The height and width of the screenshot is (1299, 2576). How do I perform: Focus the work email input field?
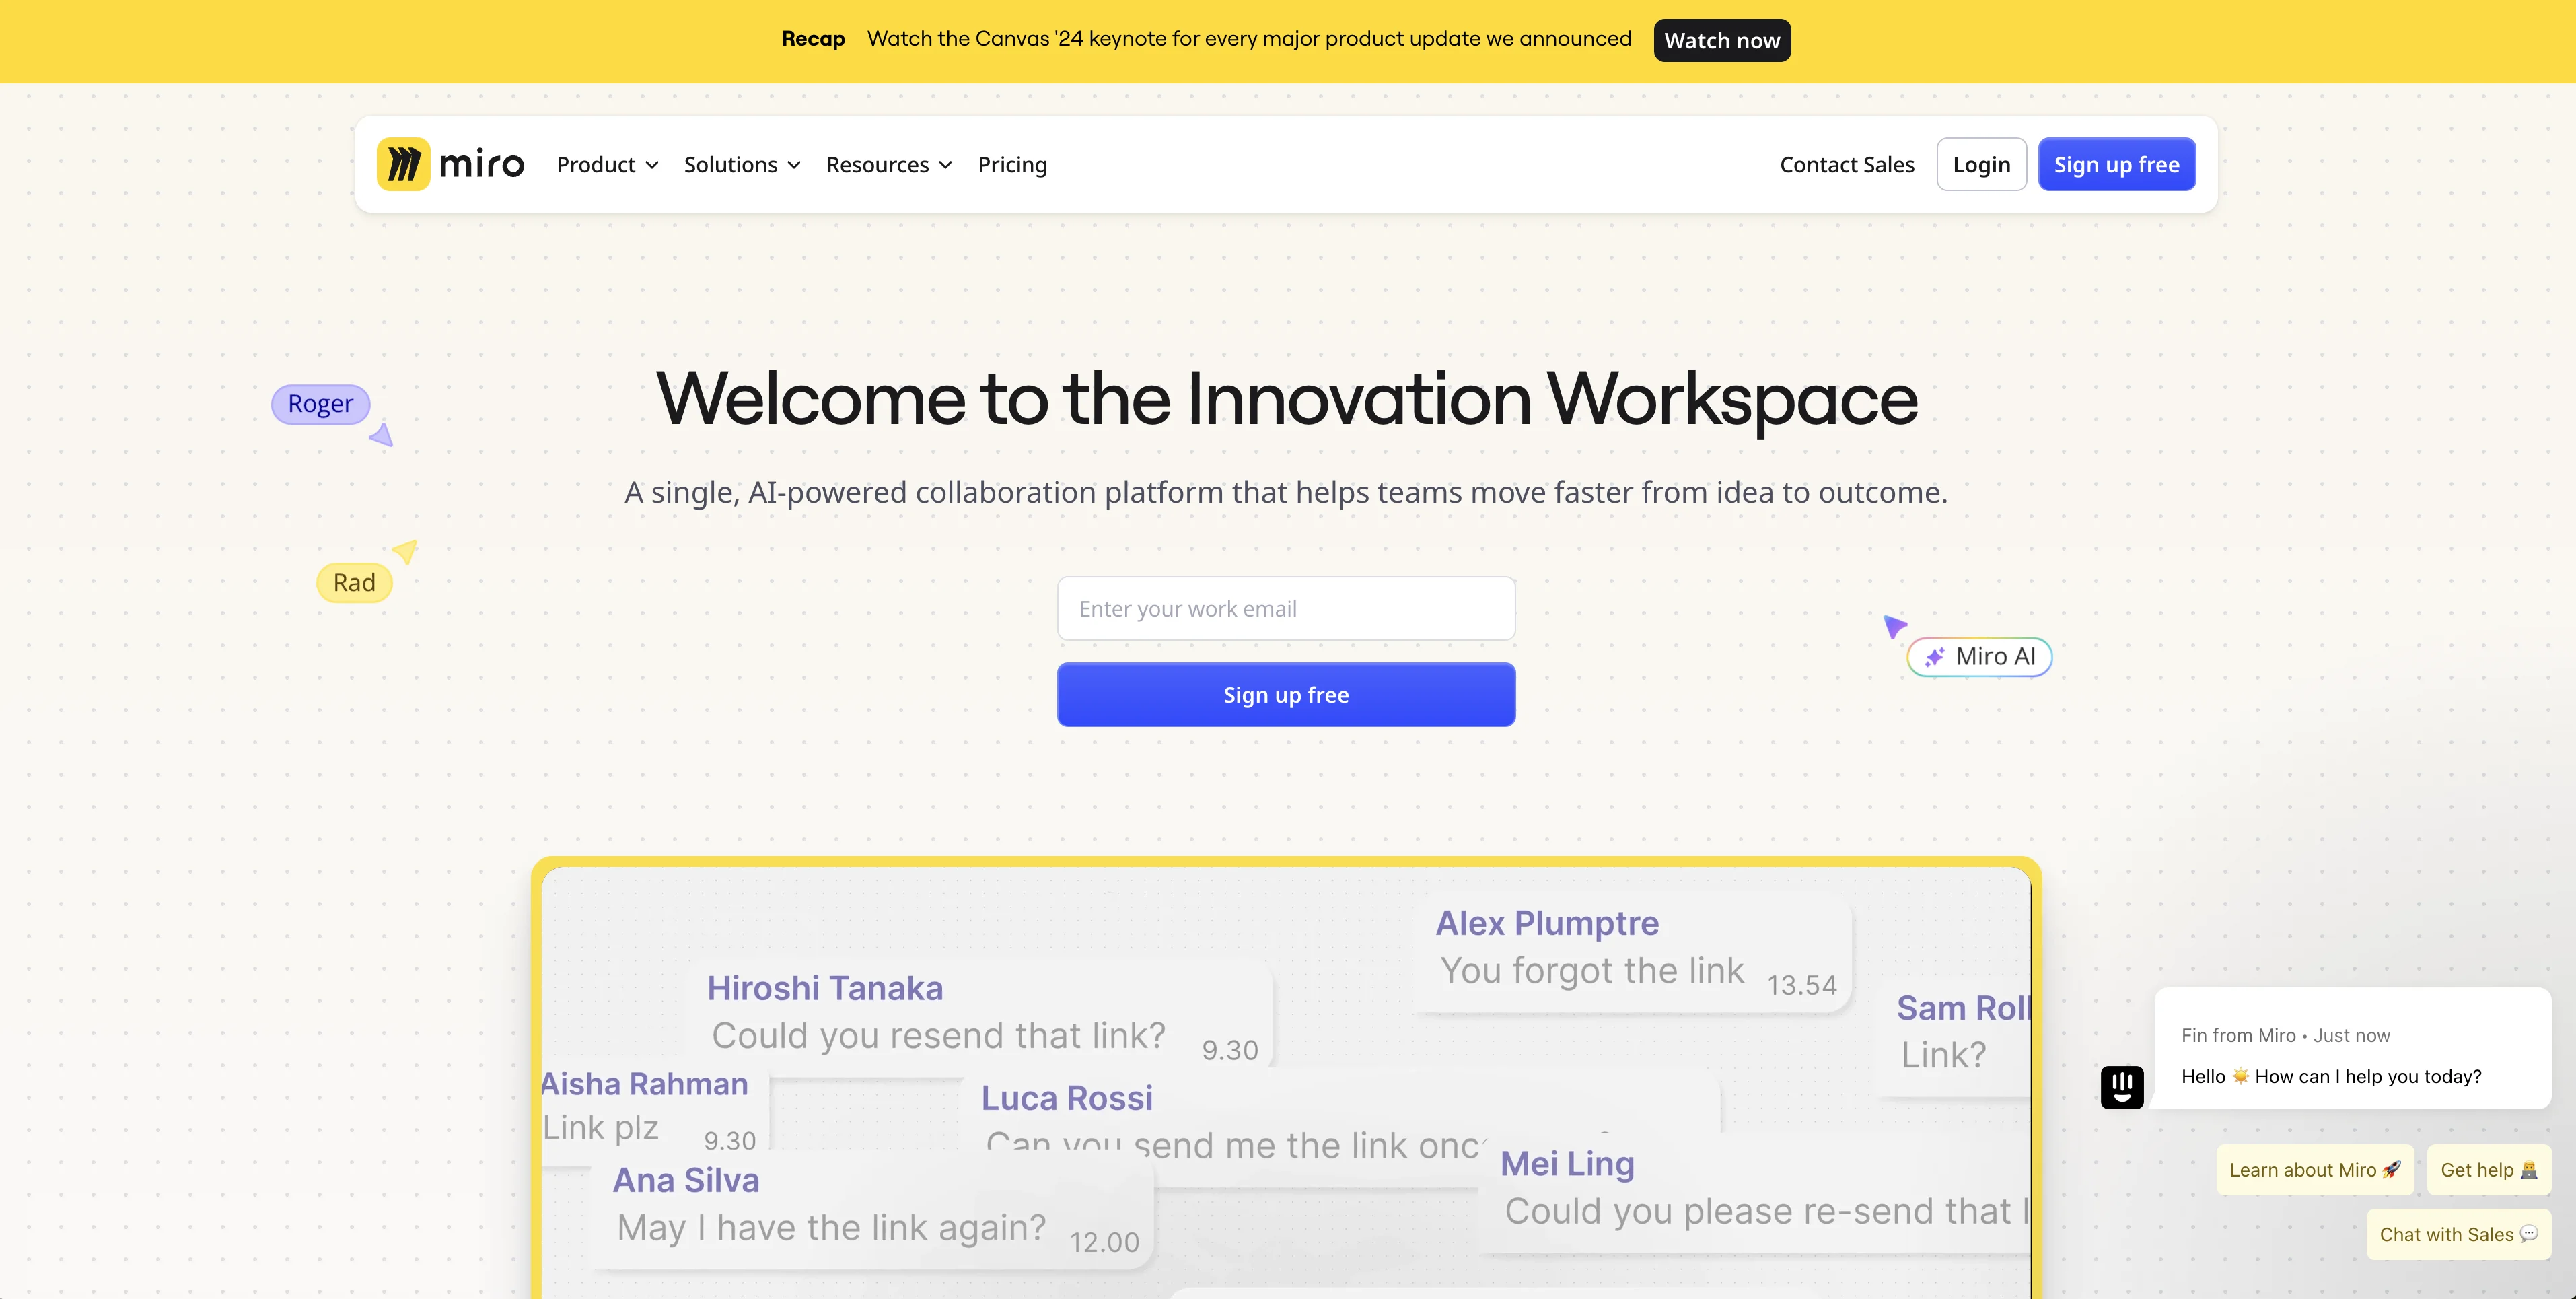point(1285,609)
